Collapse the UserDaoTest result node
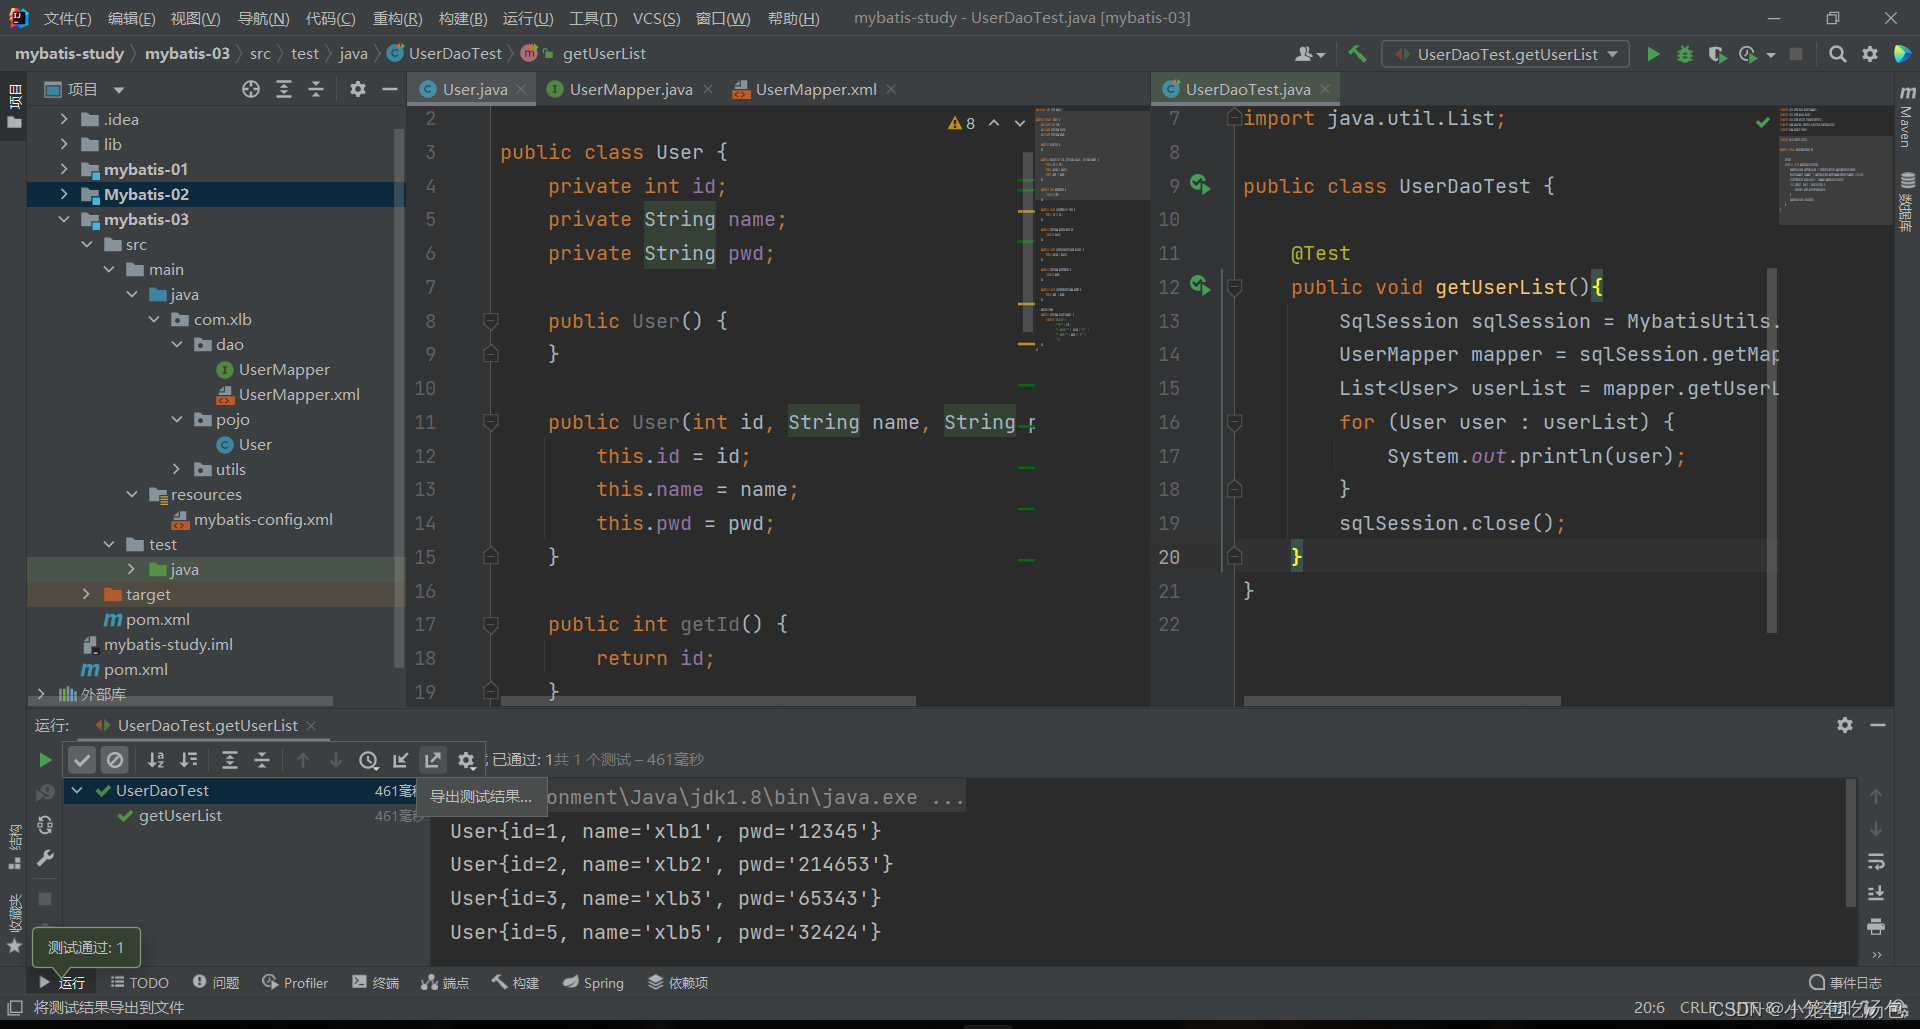Screen dimensions: 1920x1029 [77, 790]
